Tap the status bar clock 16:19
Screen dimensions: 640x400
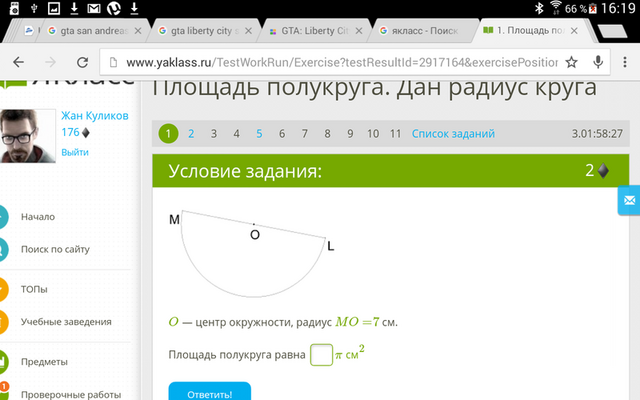618,8
